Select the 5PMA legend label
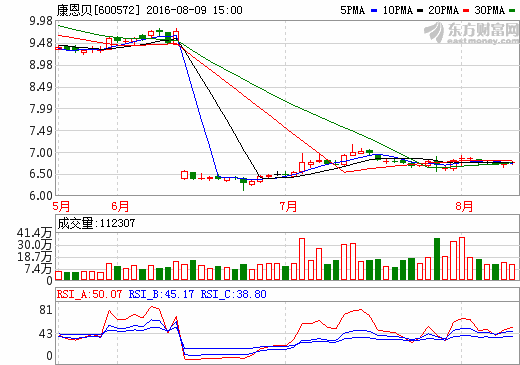Viewport: 520px width, 365px height. point(352,10)
